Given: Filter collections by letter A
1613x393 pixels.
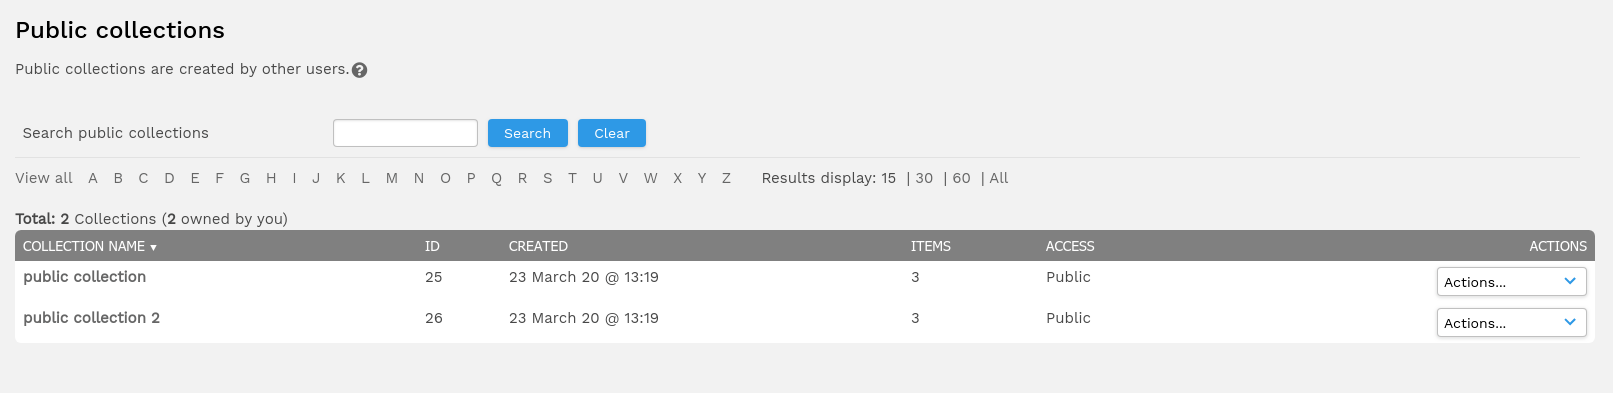Looking at the screenshot, I should (93, 178).
